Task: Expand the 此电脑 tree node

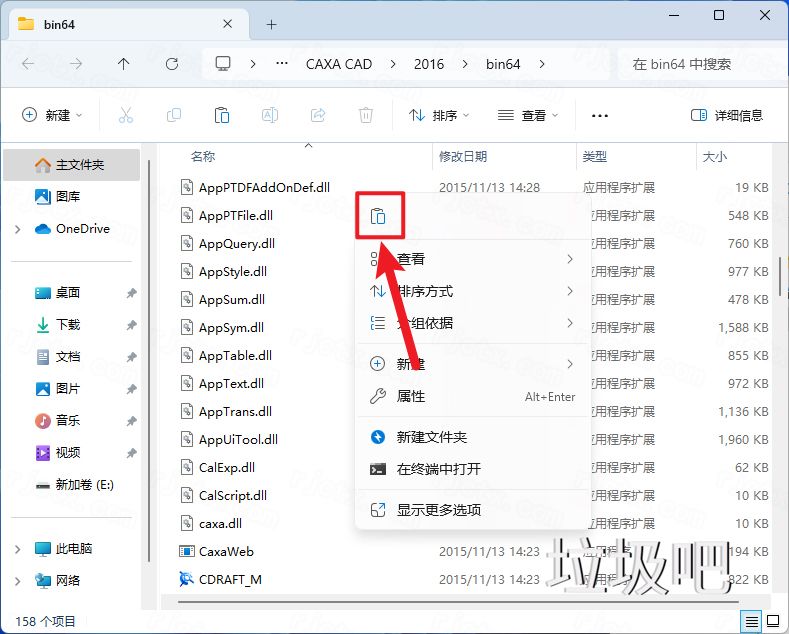Action: pyautogui.click(x=18, y=549)
